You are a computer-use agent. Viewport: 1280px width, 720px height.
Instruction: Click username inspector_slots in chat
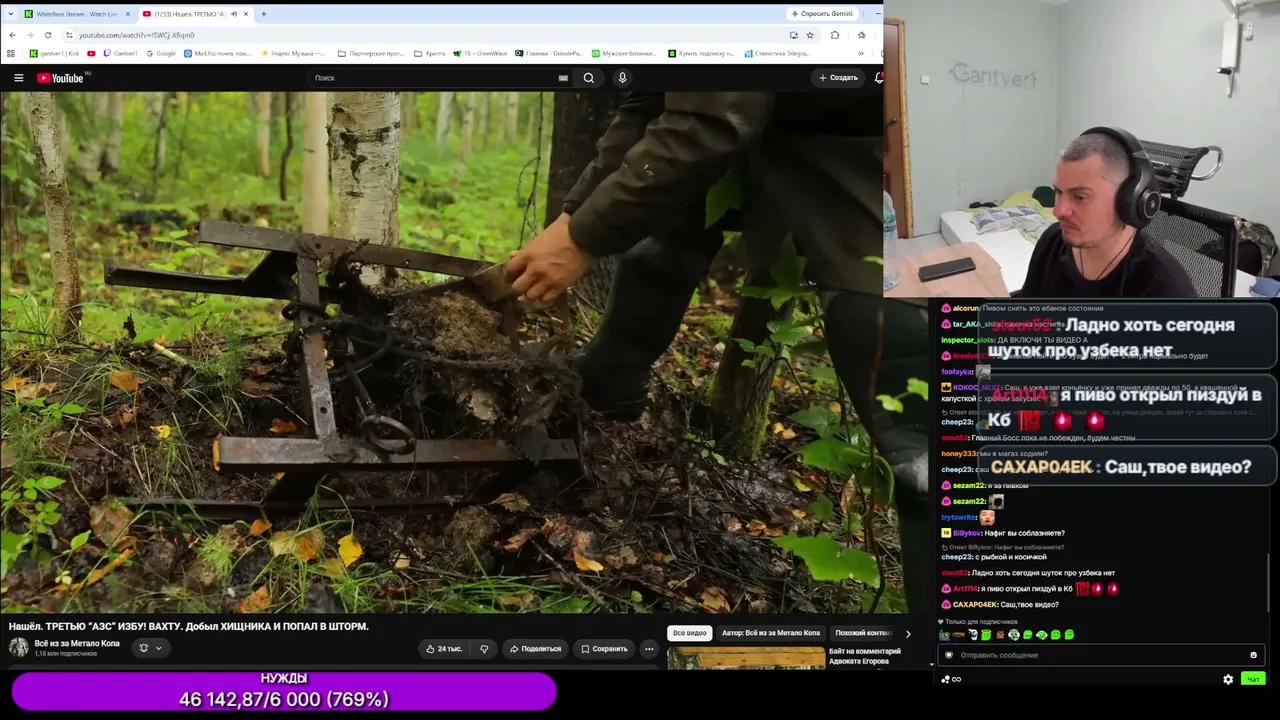(968, 340)
